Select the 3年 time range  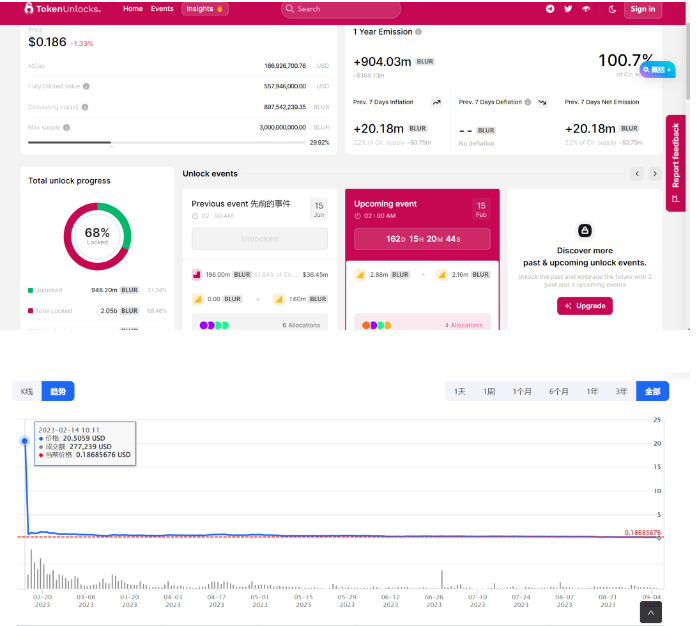[x=621, y=391]
